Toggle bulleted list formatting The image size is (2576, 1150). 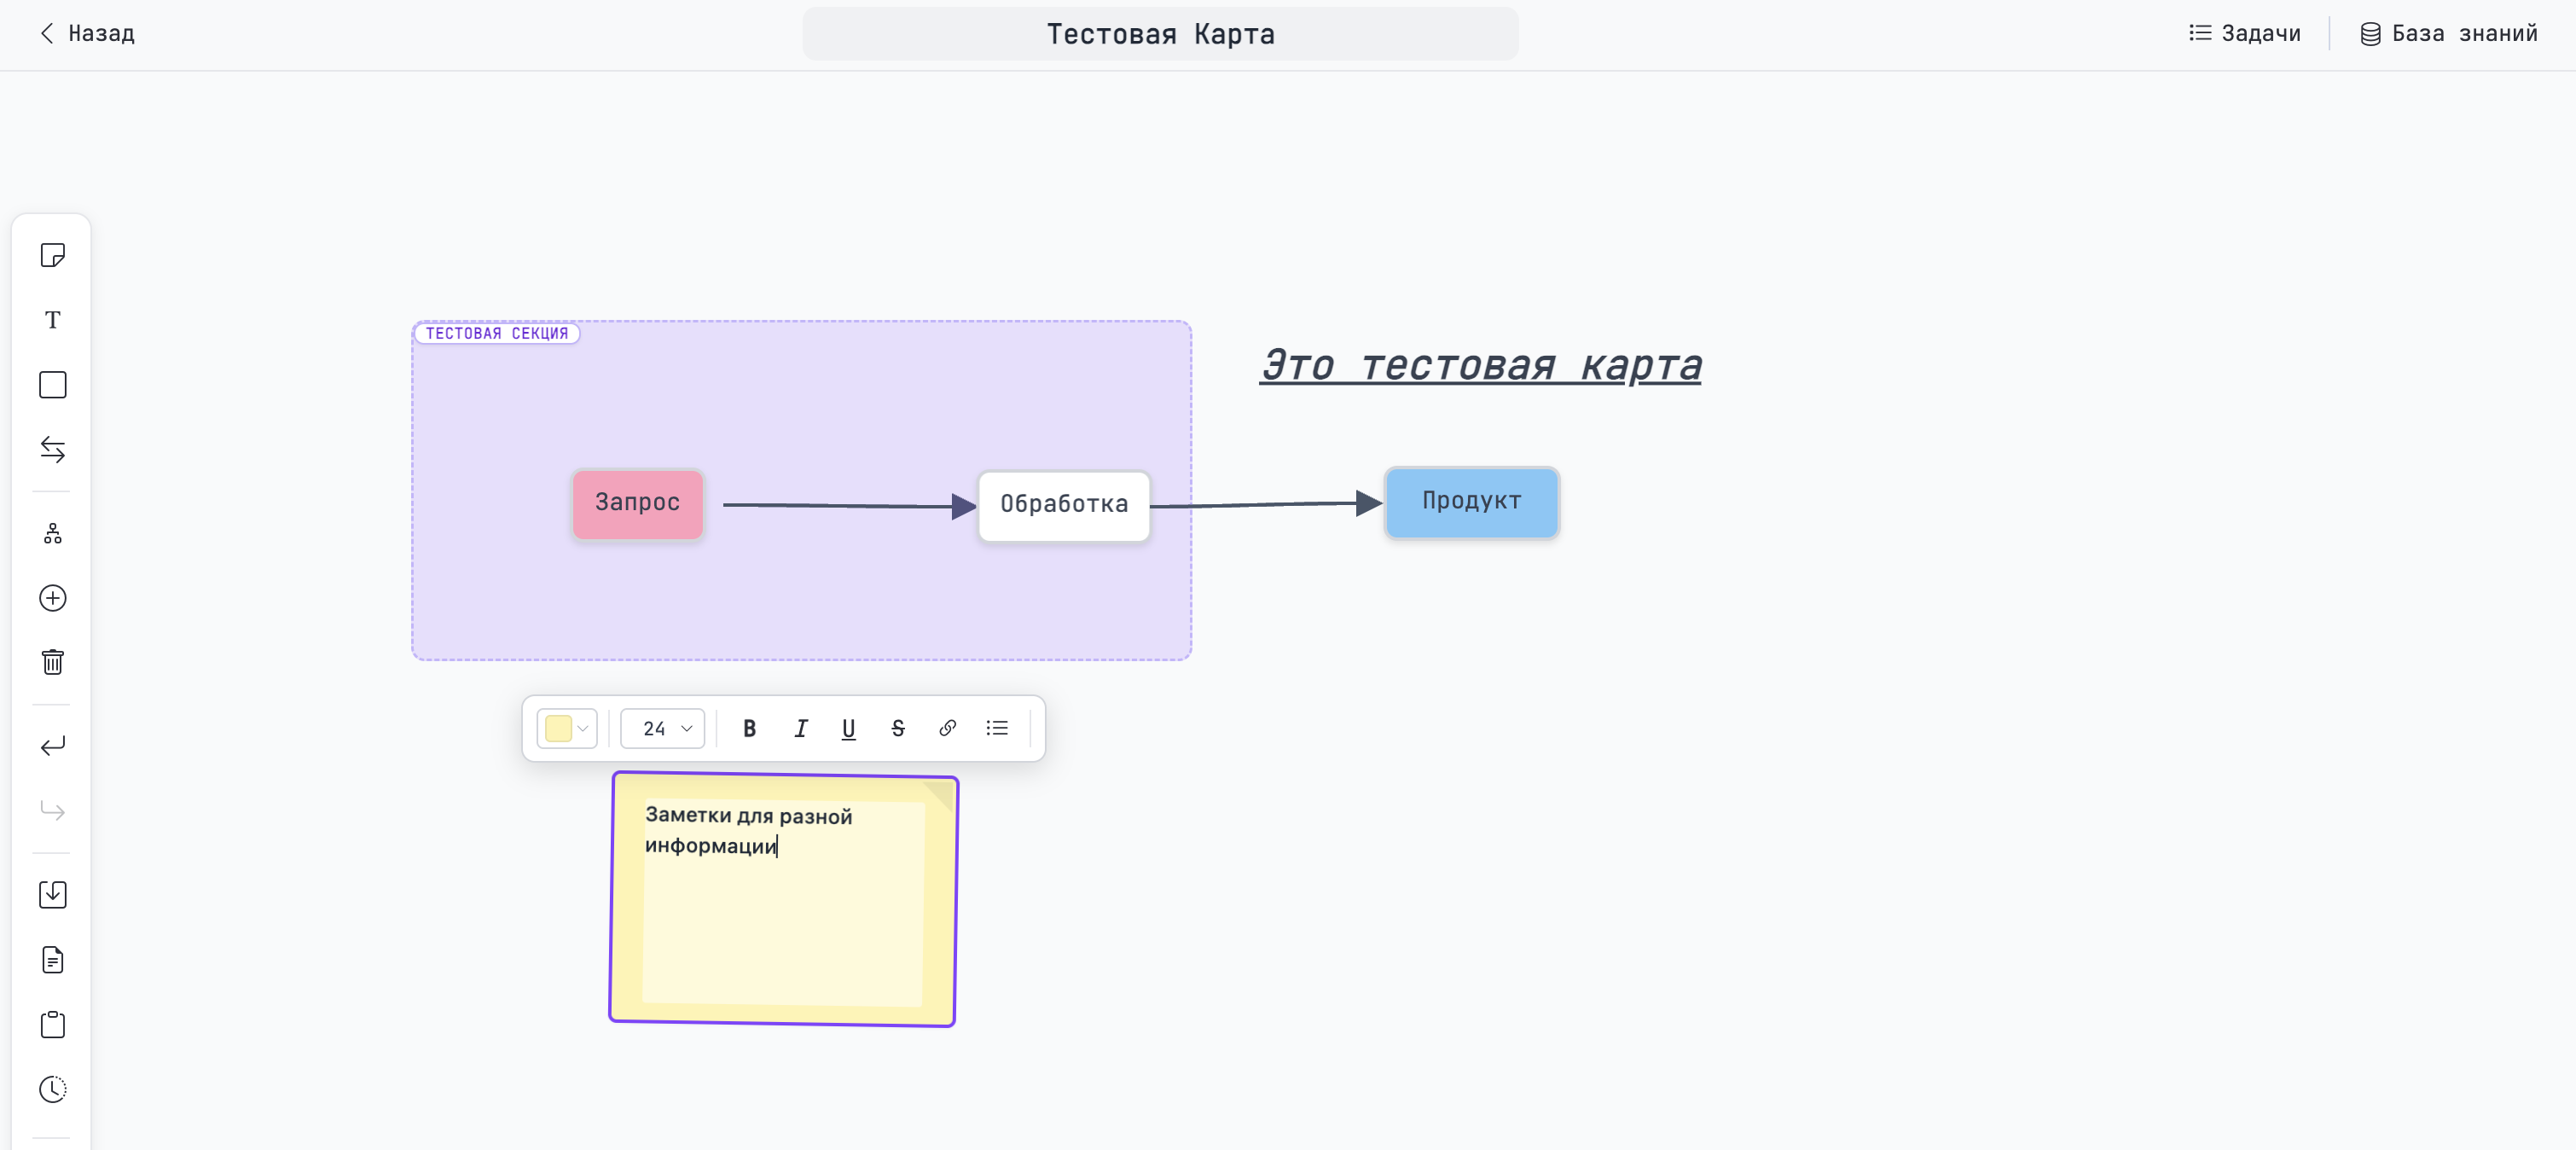coord(997,728)
